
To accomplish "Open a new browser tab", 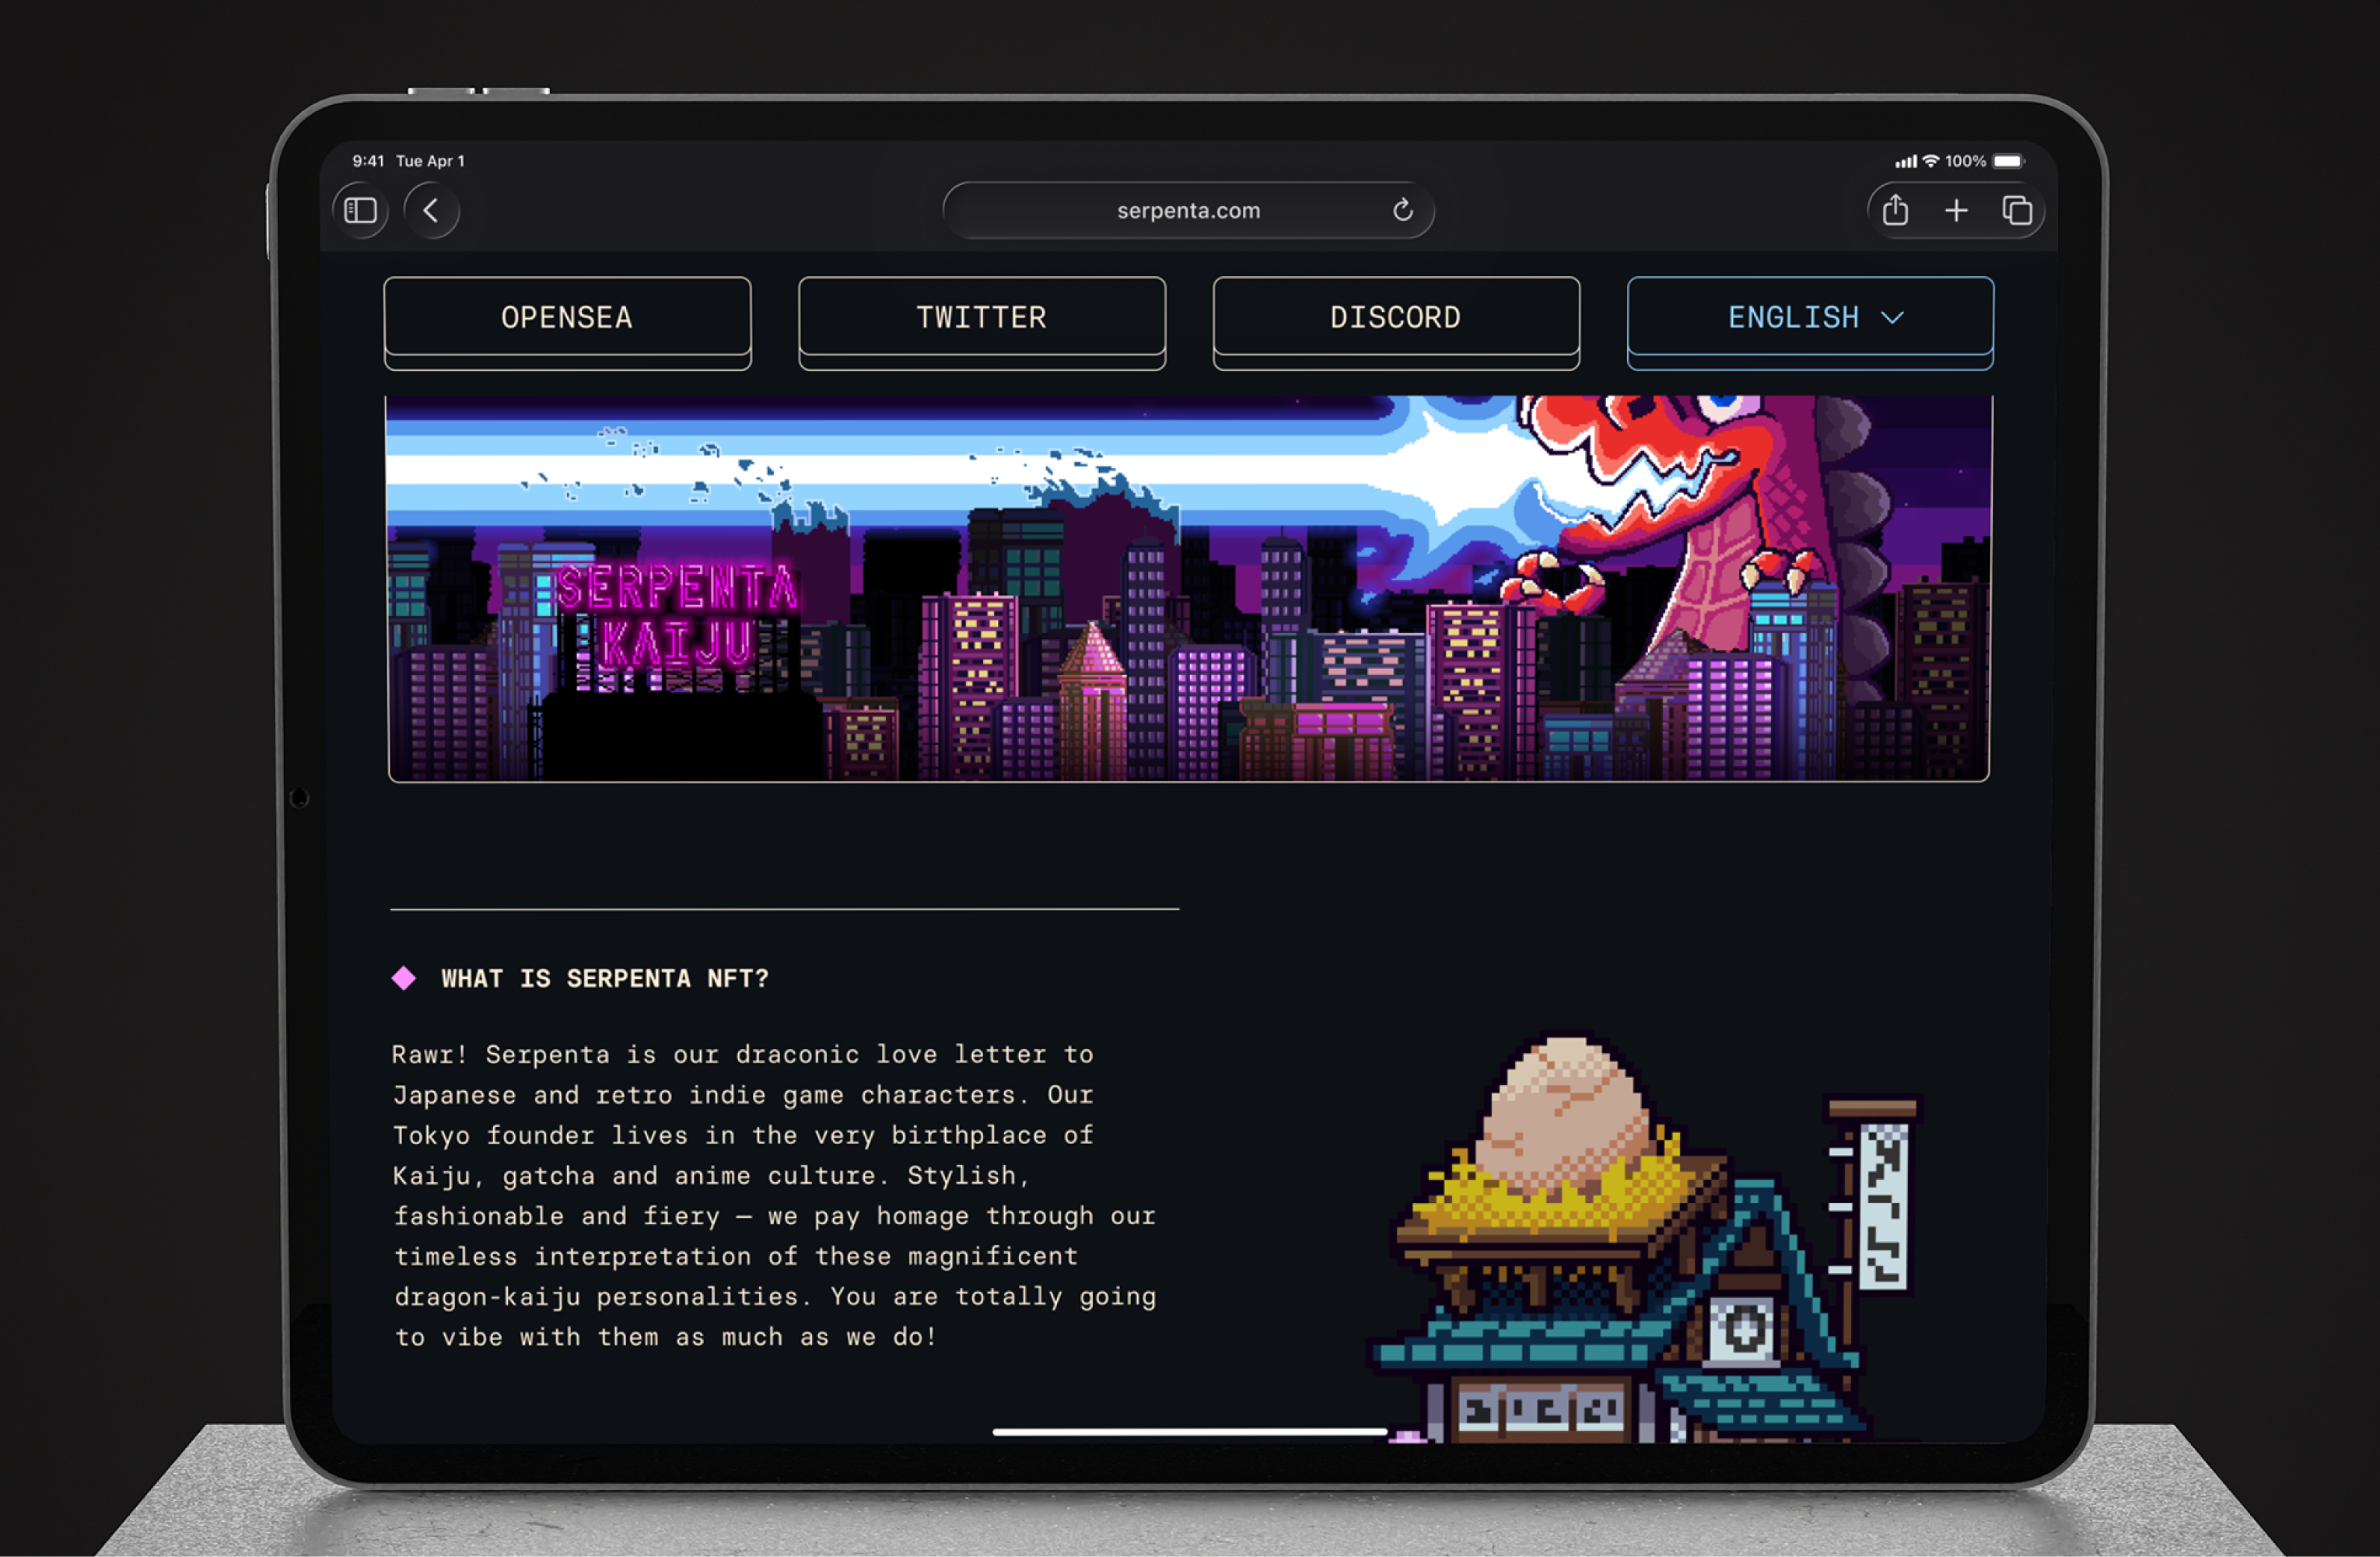I will pyautogui.click(x=1957, y=210).
